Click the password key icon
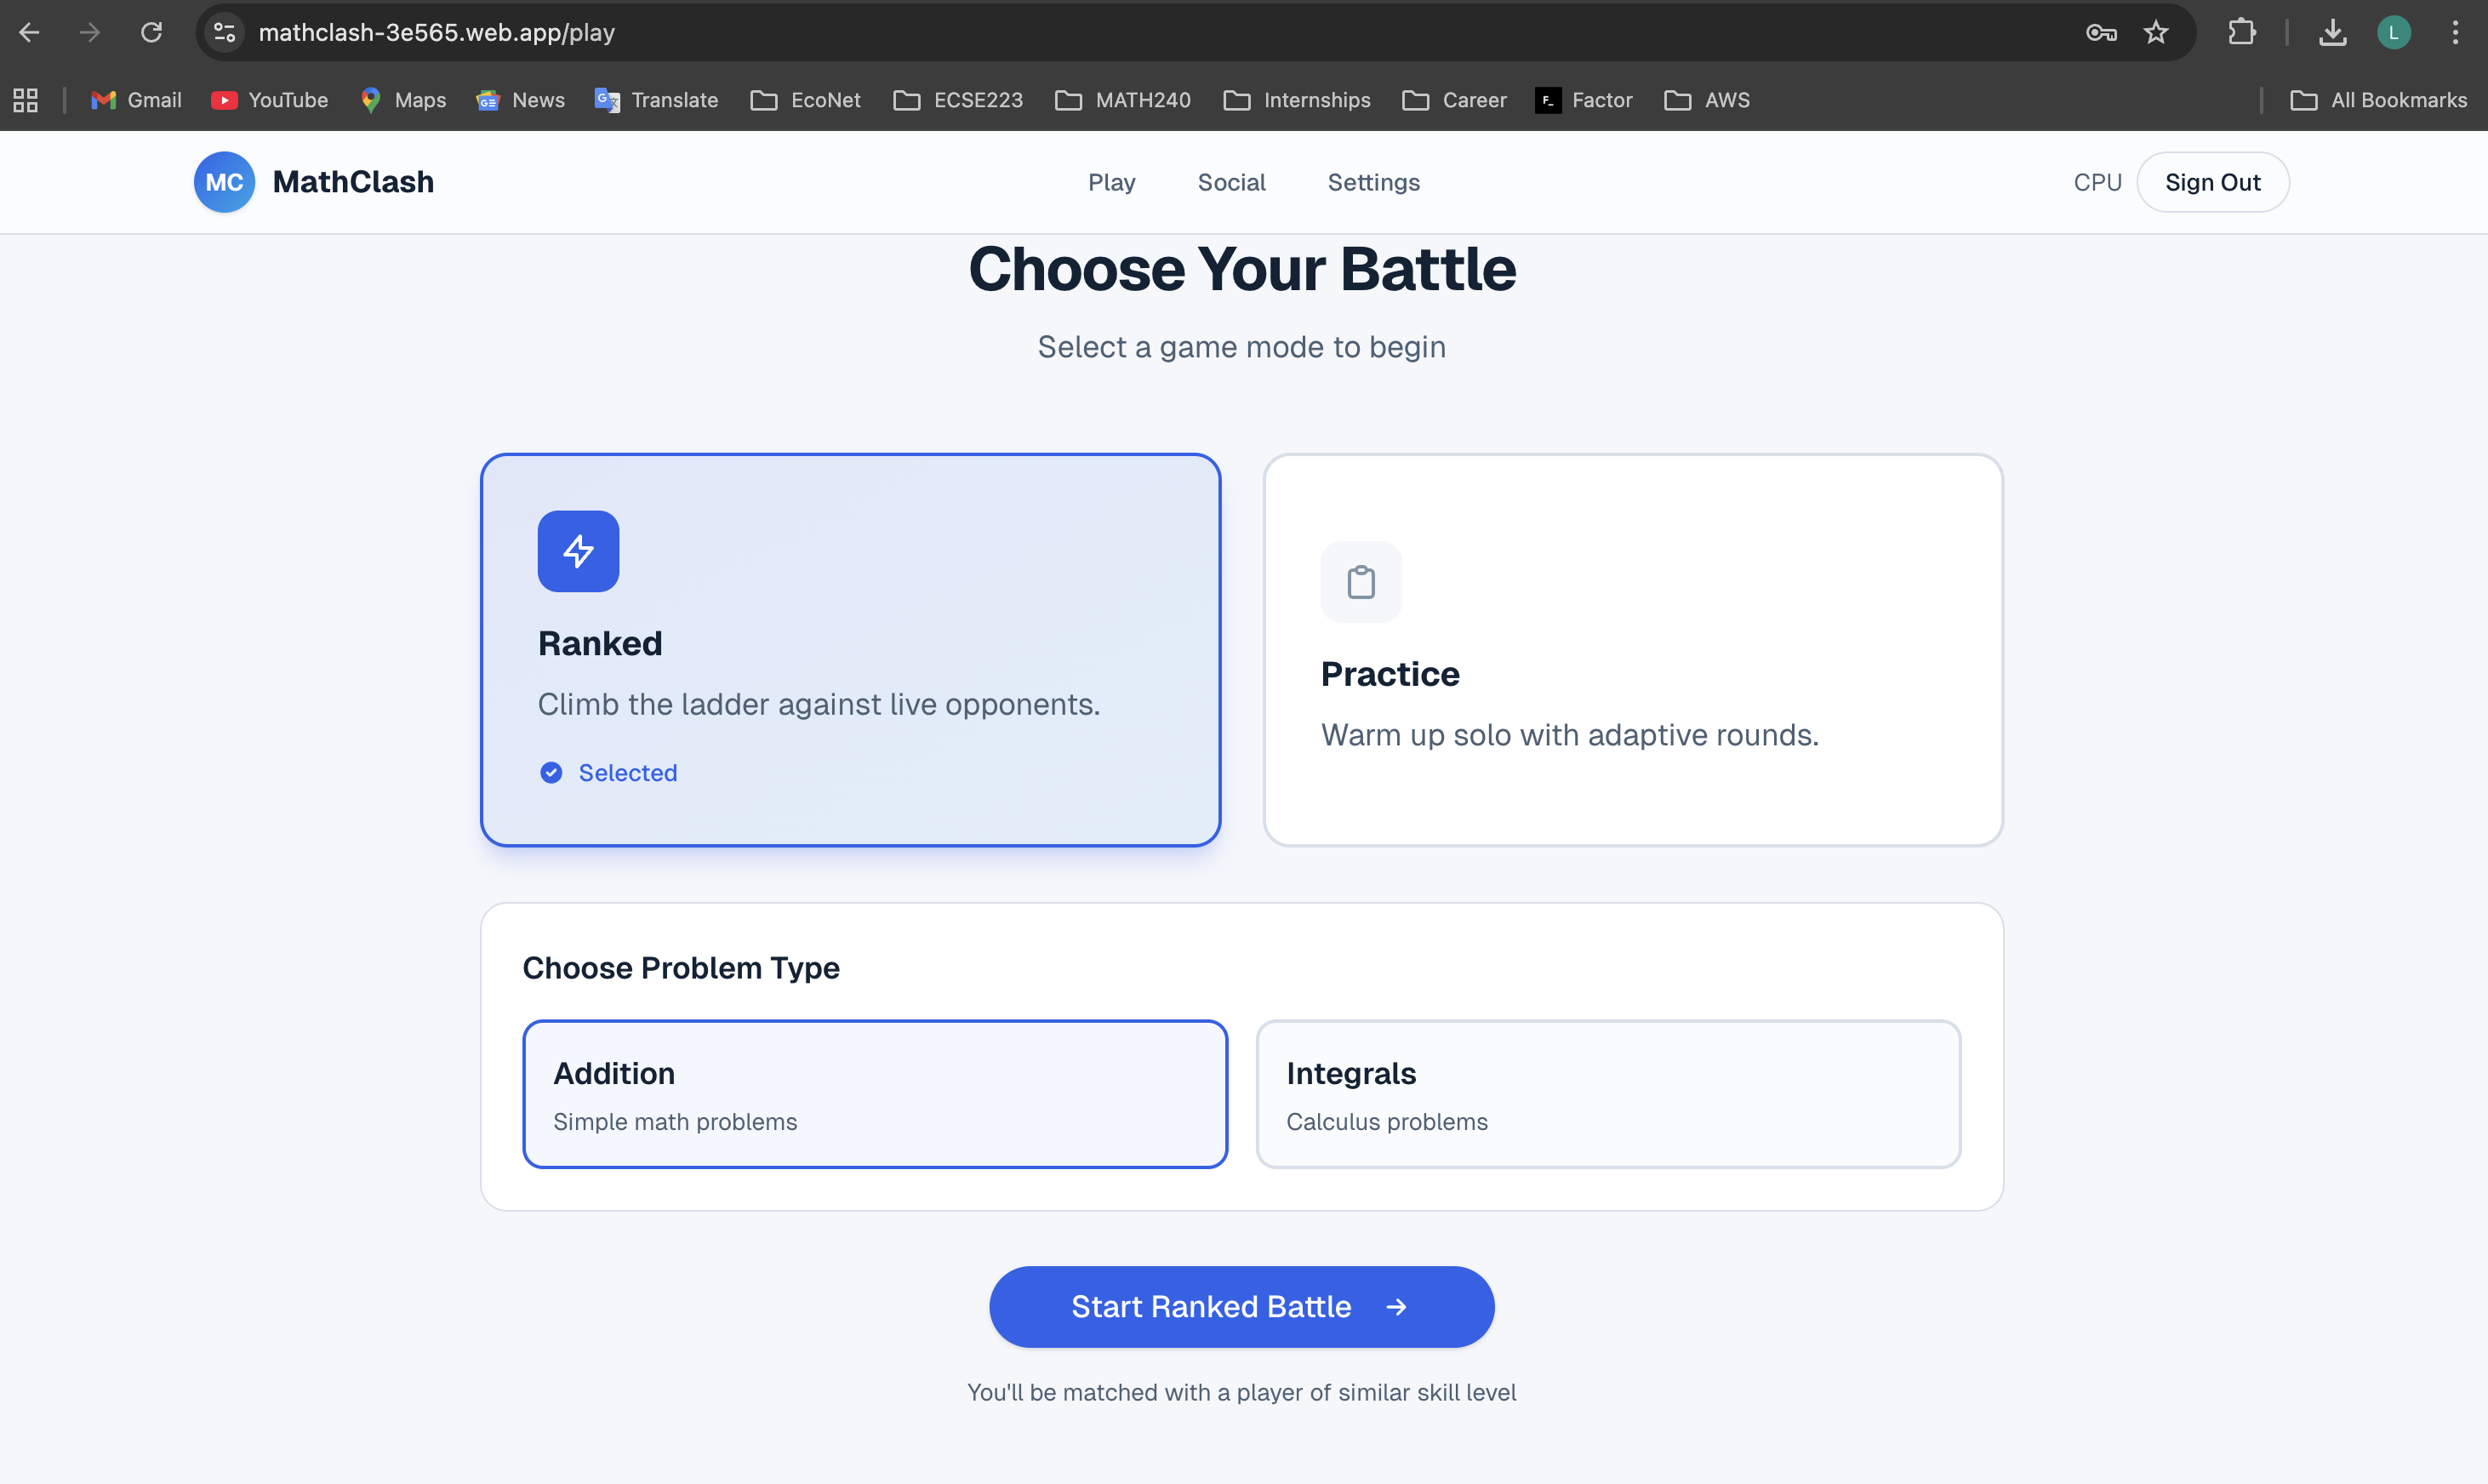Viewport: 2488px width, 1484px height. point(2101,33)
